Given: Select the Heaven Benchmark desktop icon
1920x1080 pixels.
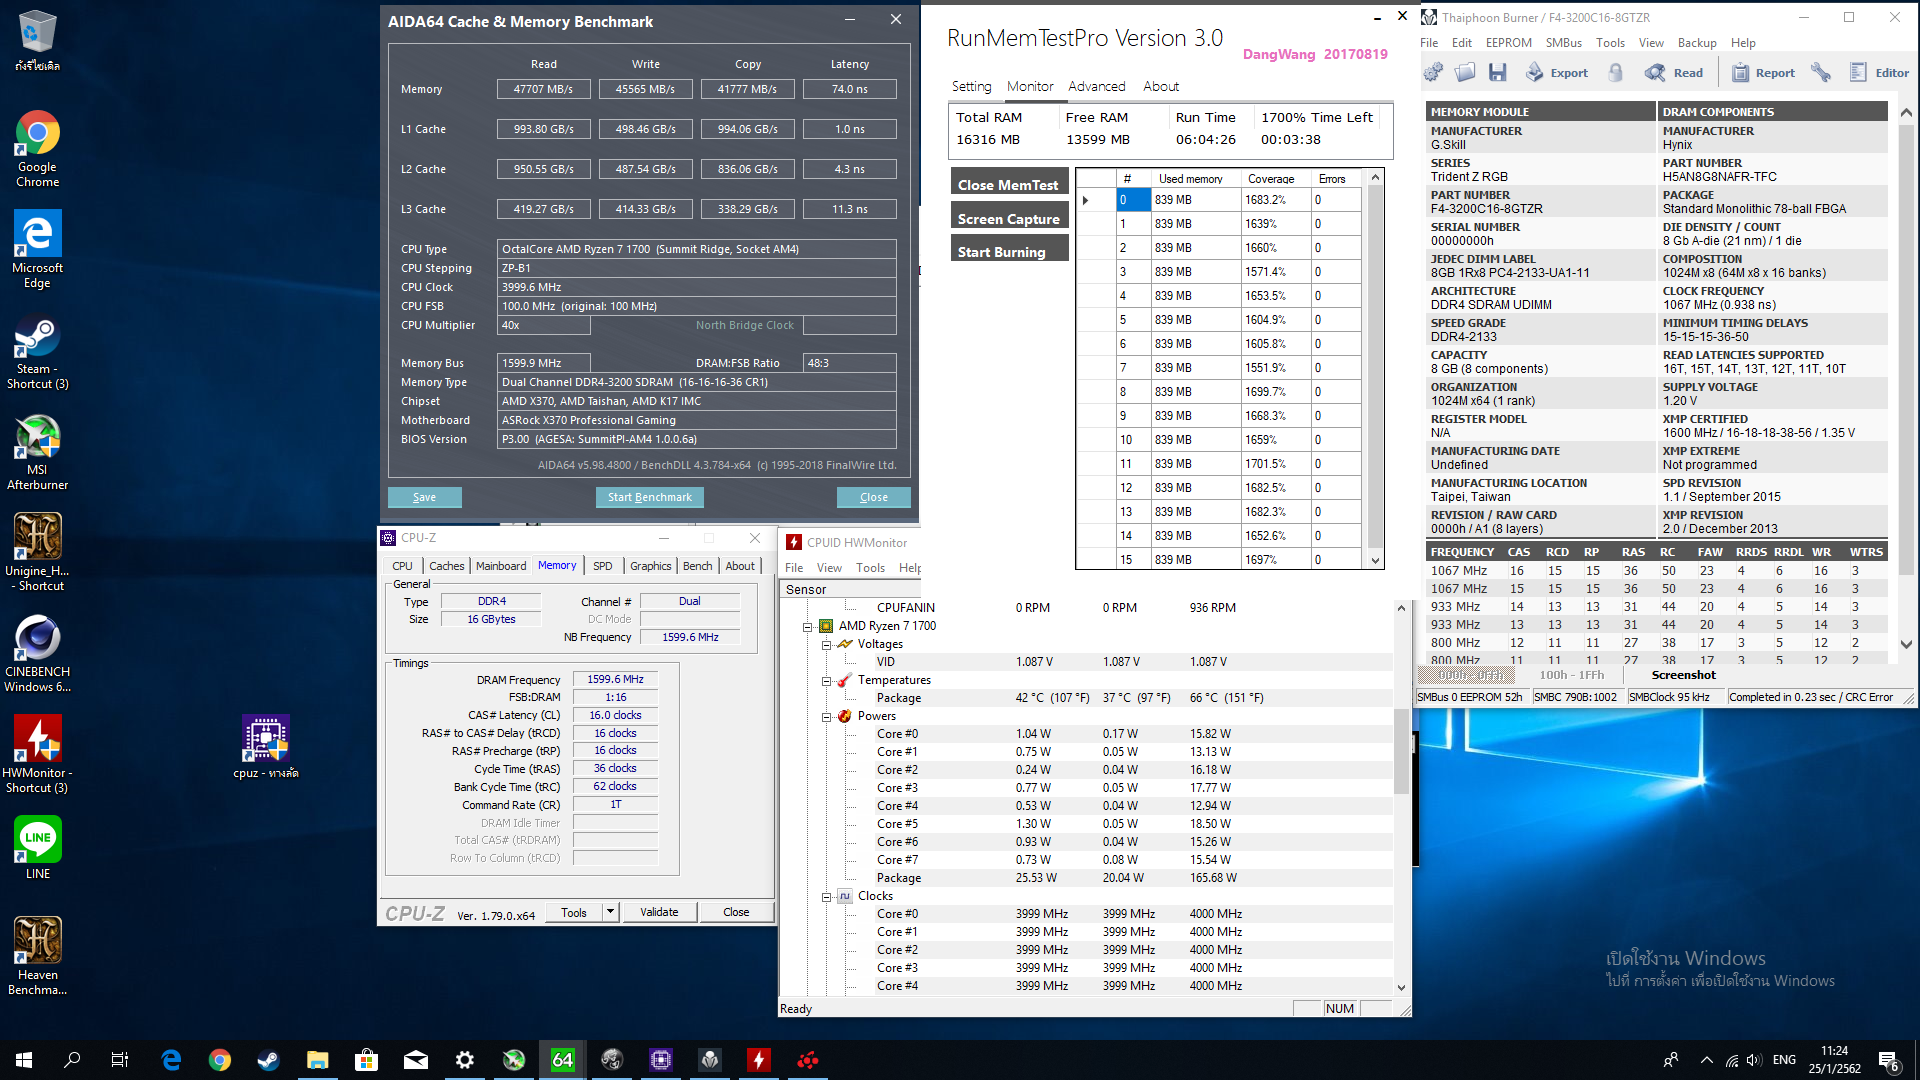Looking at the screenshot, I should tap(37, 956).
